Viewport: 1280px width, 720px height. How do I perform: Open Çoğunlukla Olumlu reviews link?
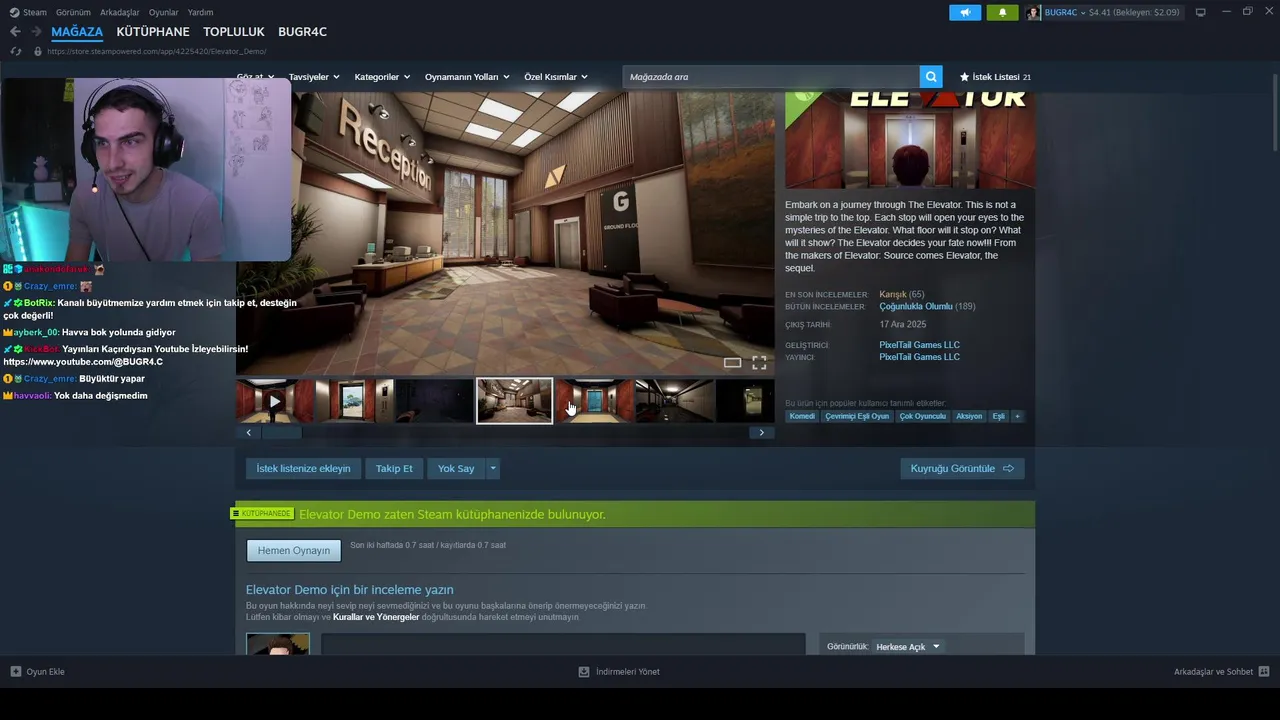(916, 306)
